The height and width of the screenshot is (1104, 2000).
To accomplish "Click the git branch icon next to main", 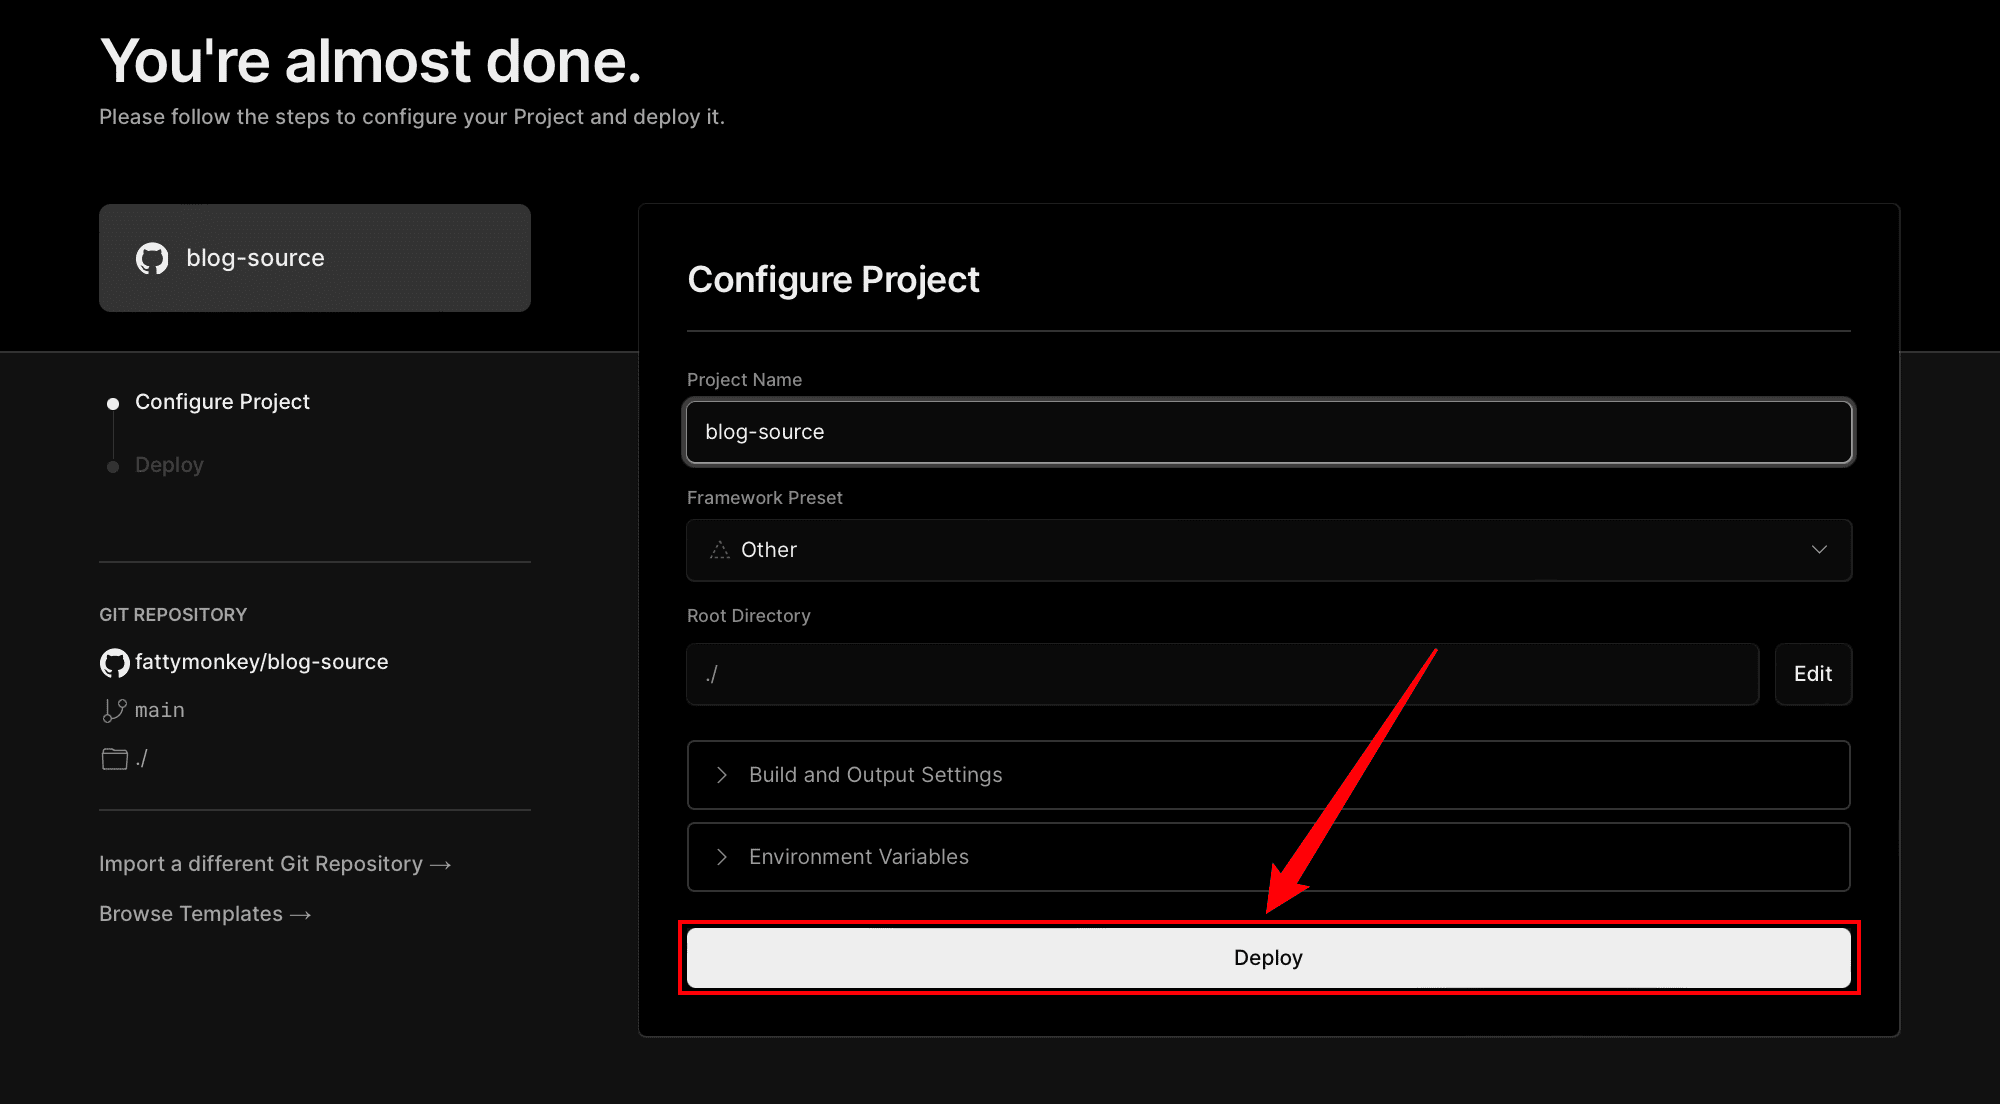I will [114, 710].
